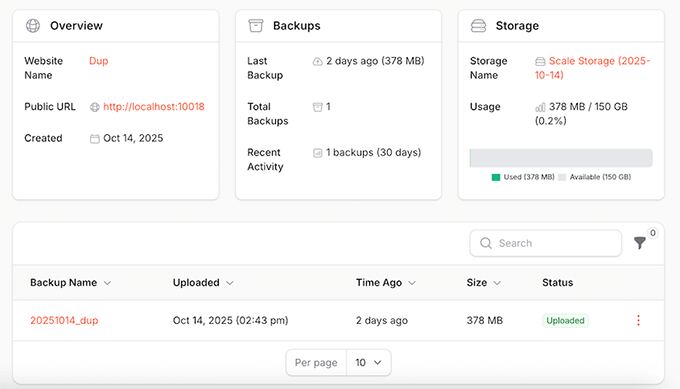This screenshot has width=680, height=389.
Task: Click the 'Storage' card heading
Action: [x=517, y=26]
